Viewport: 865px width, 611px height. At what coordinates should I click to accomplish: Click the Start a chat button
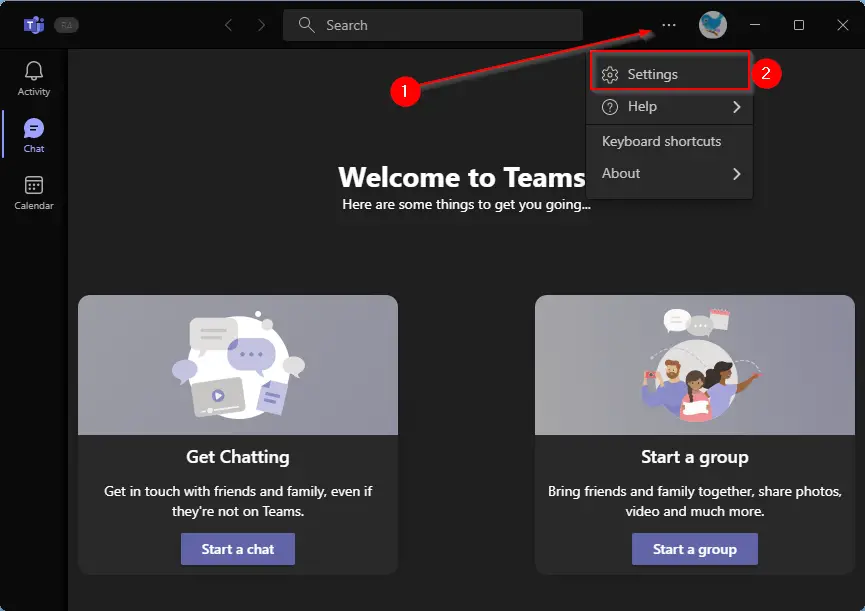point(238,549)
